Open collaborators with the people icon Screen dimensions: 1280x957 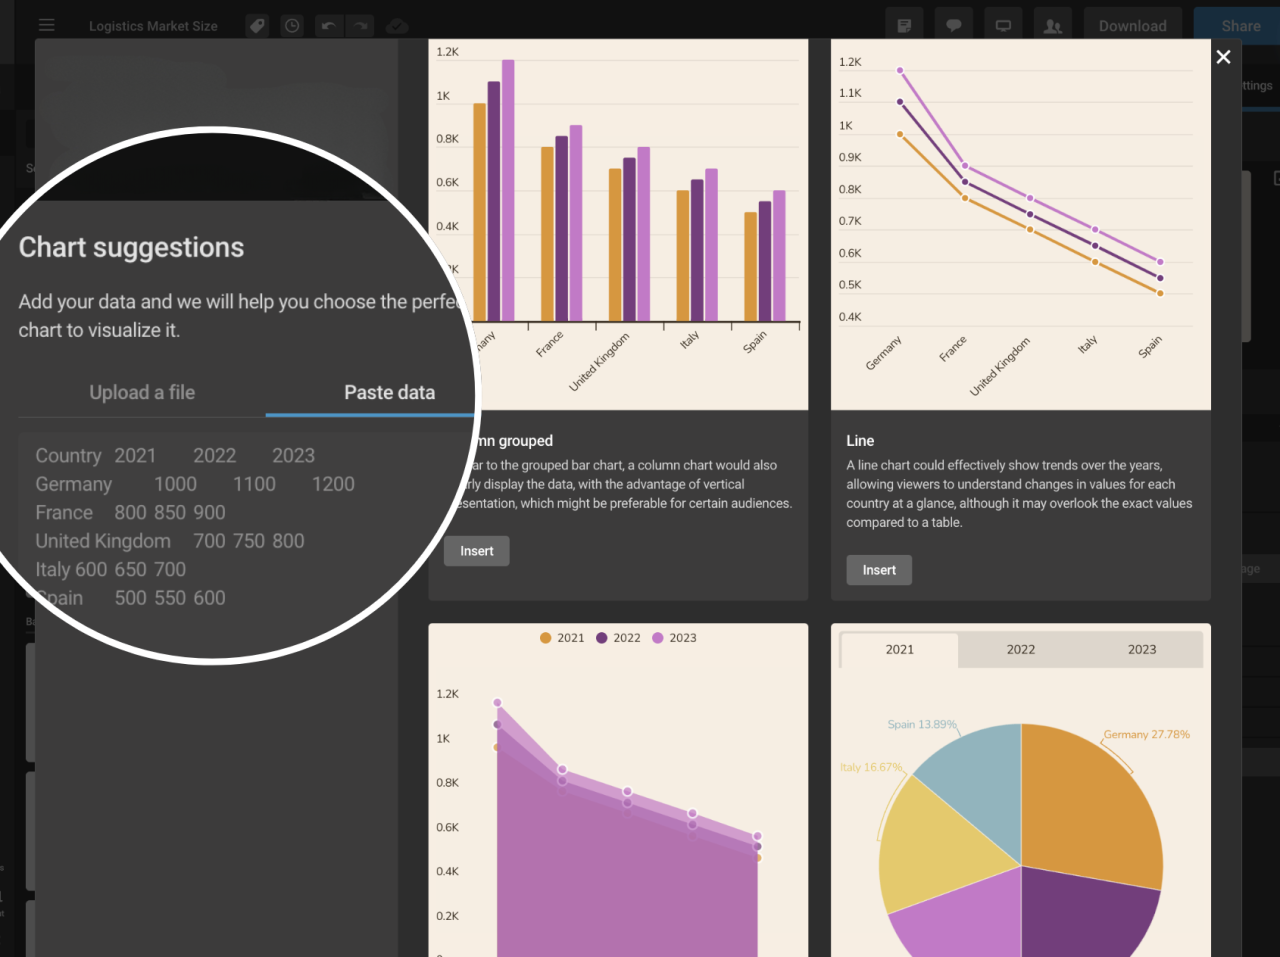(1052, 25)
